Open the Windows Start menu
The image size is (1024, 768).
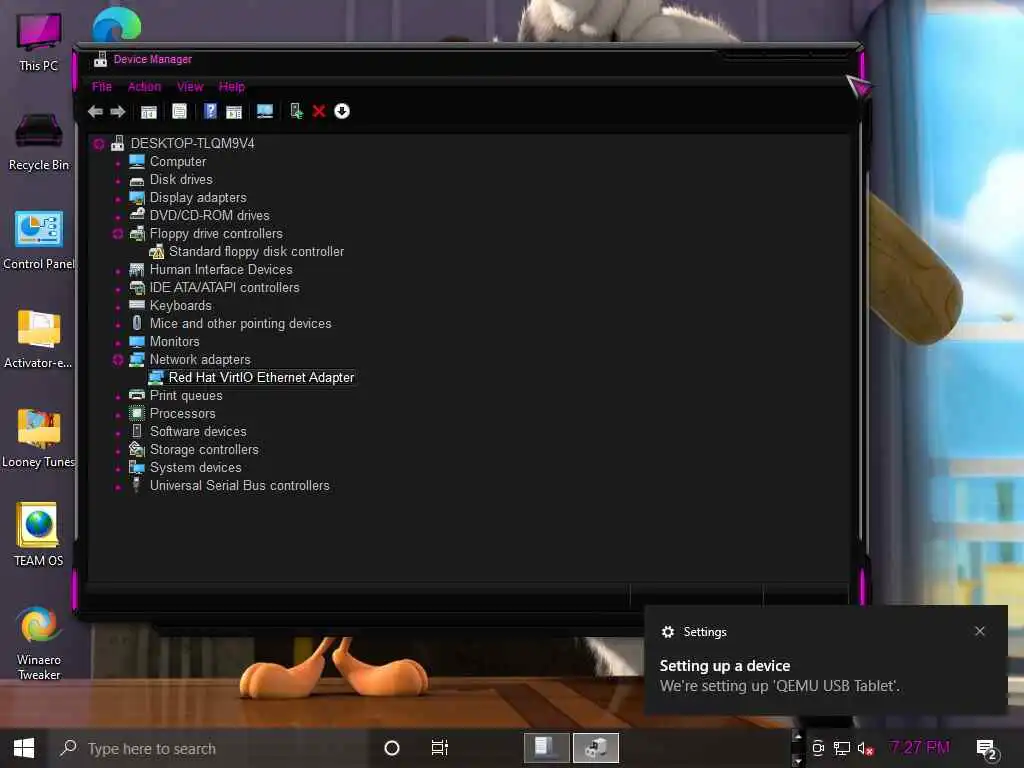point(24,748)
